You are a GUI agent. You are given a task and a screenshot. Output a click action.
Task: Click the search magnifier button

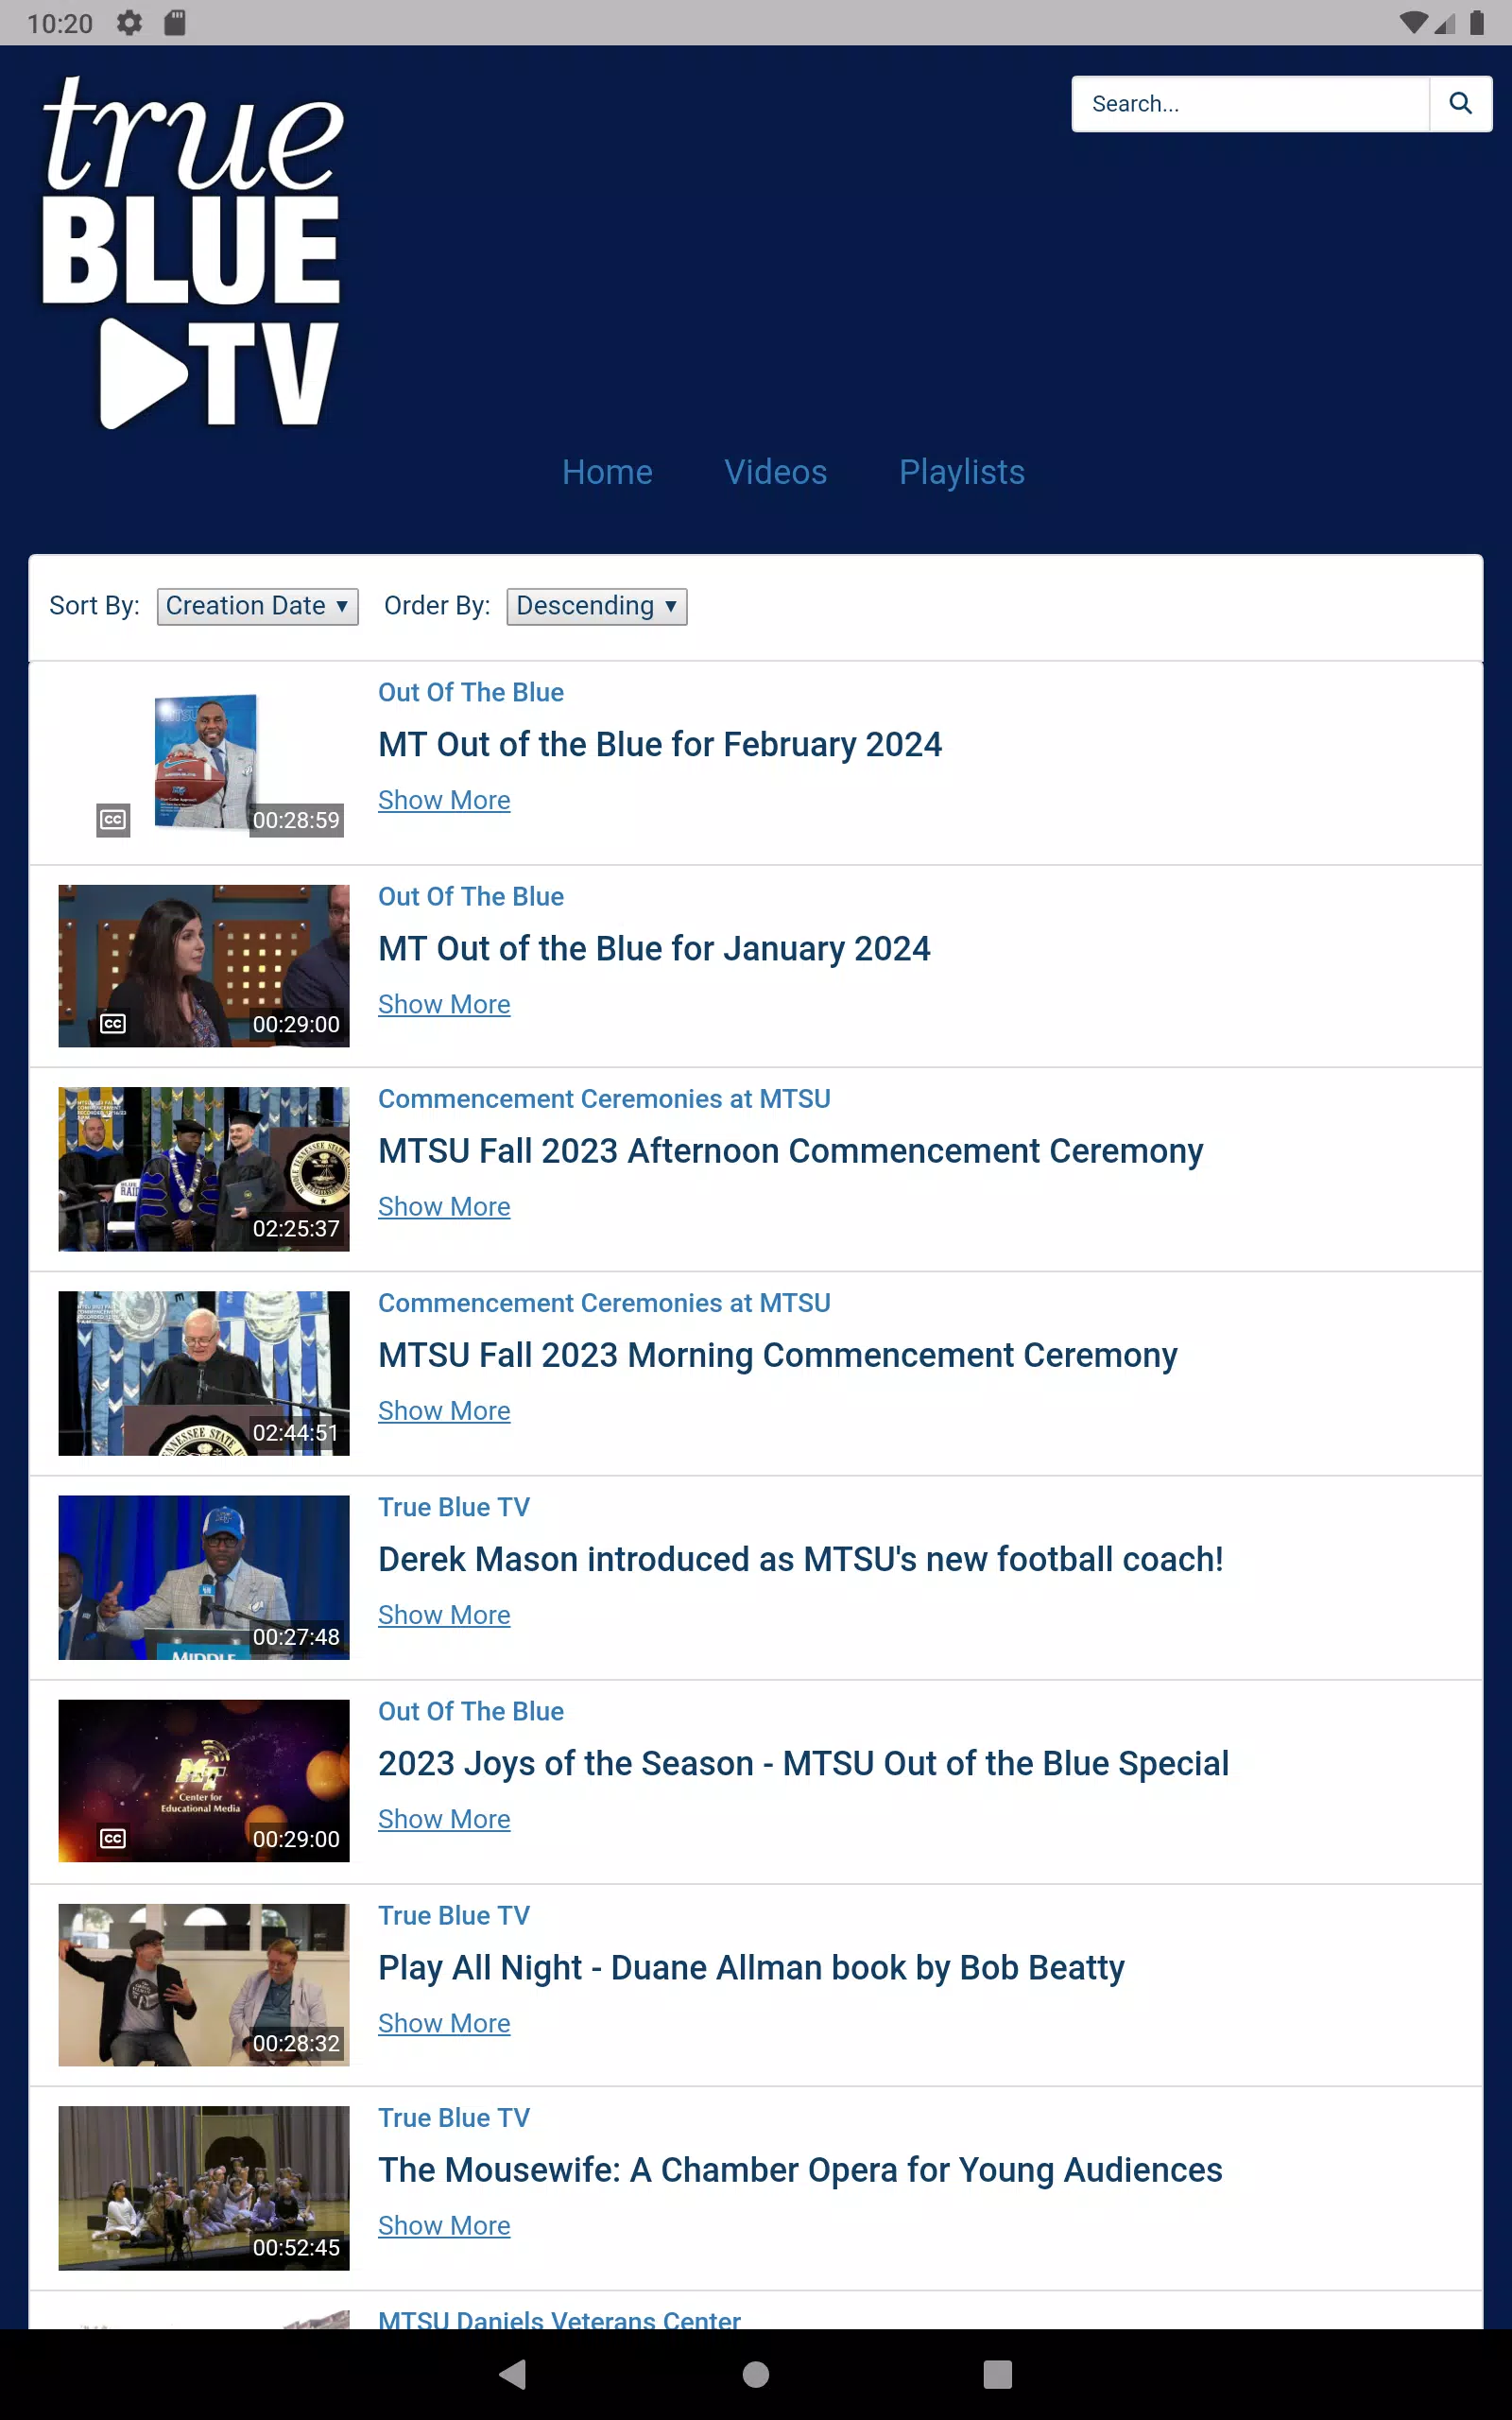click(1460, 104)
